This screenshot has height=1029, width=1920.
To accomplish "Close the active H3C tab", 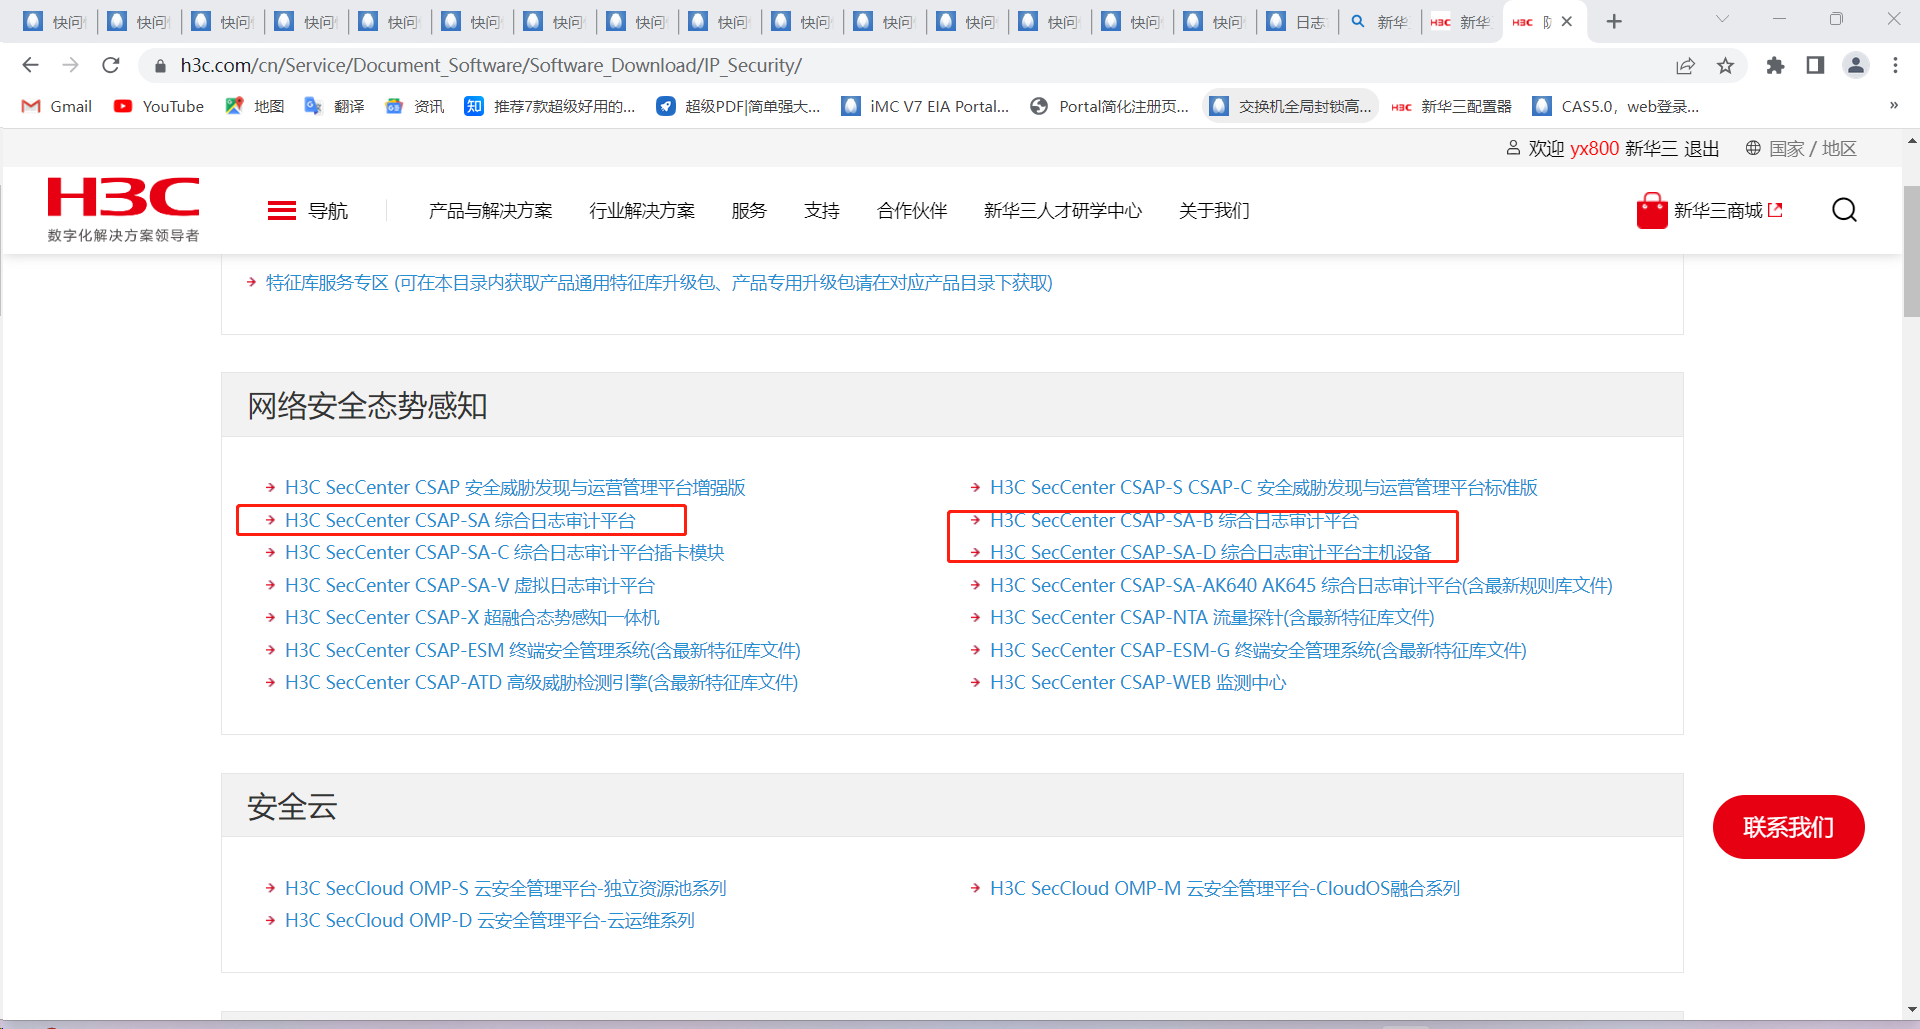I will tap(1567, 21).
